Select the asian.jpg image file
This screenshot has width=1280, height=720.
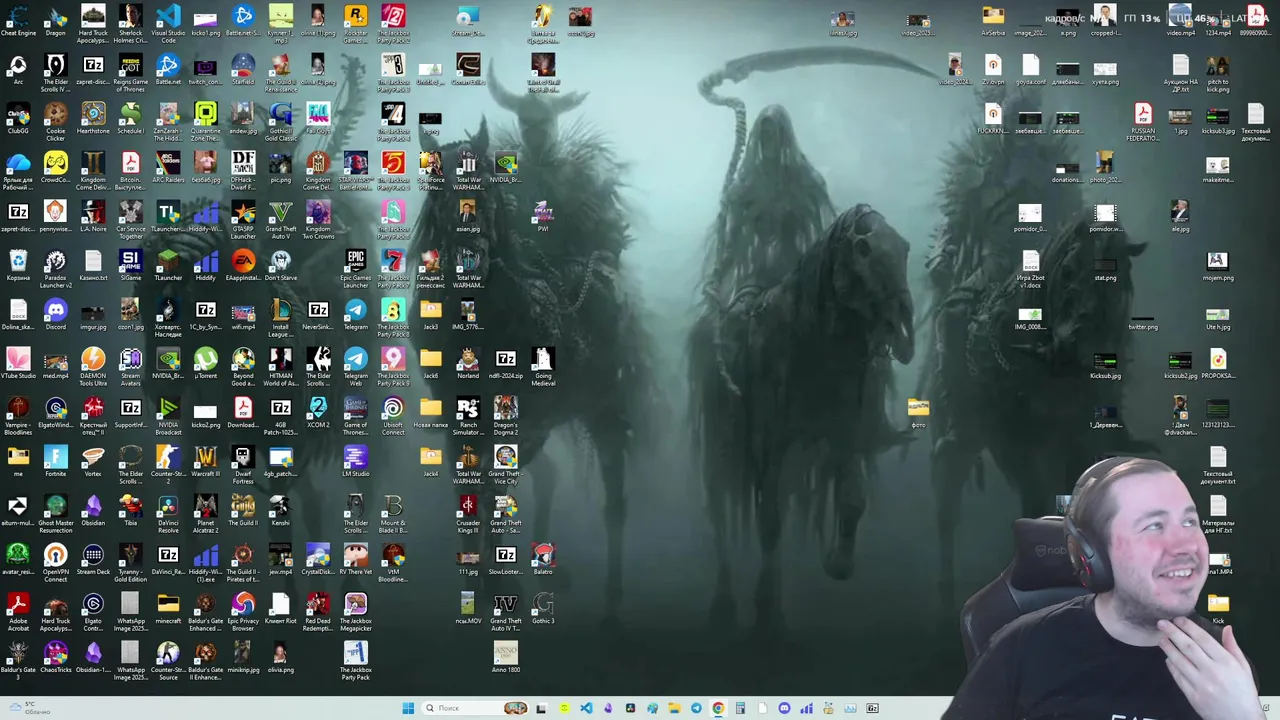(x=468, y=217)
